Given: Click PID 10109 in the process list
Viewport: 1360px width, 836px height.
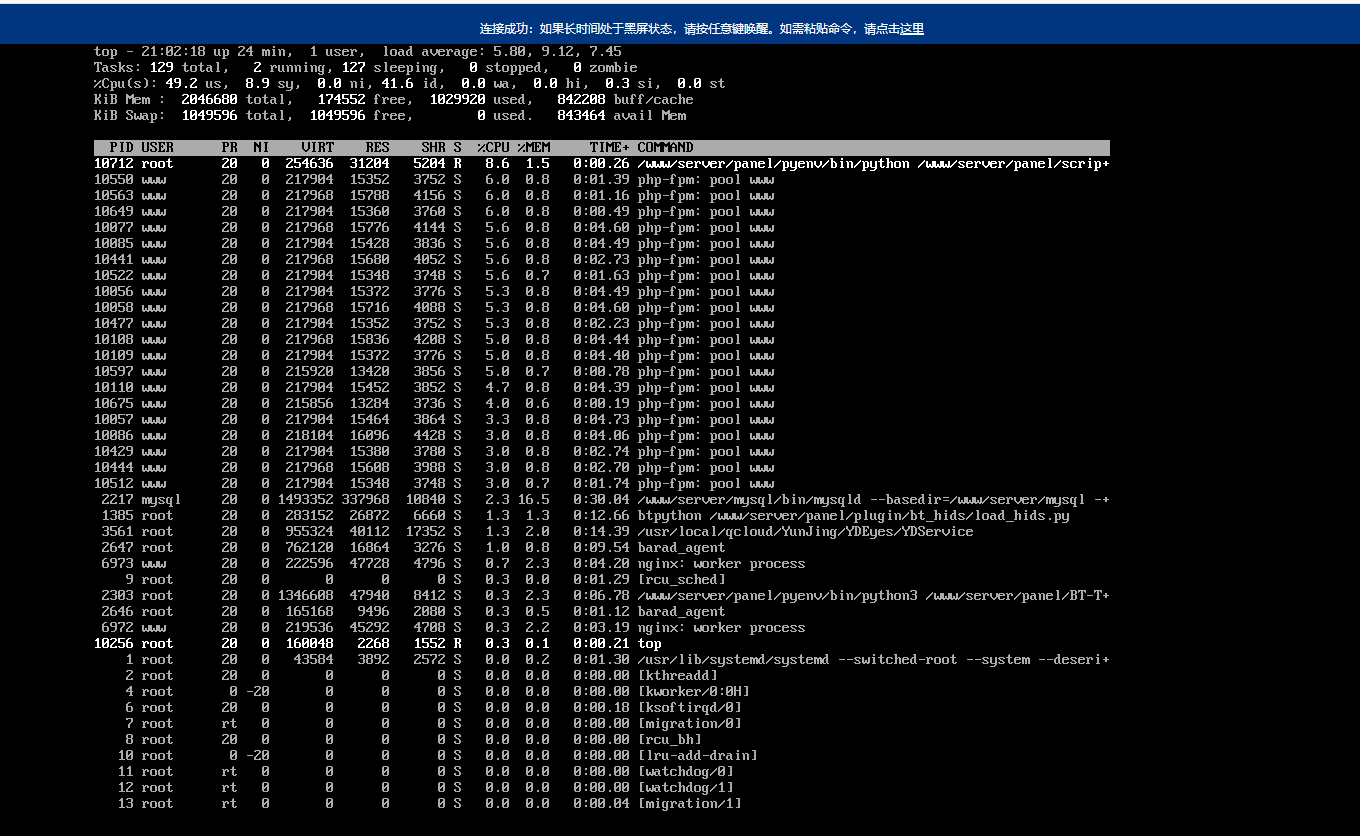Looking at the screenshot, I should (x=113, y=355).
